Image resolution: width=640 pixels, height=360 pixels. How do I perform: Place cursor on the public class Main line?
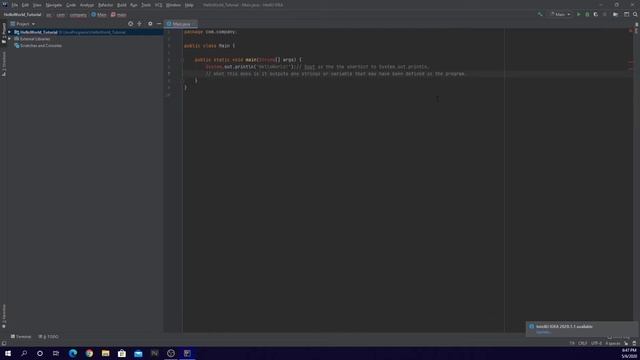point(209,46)
